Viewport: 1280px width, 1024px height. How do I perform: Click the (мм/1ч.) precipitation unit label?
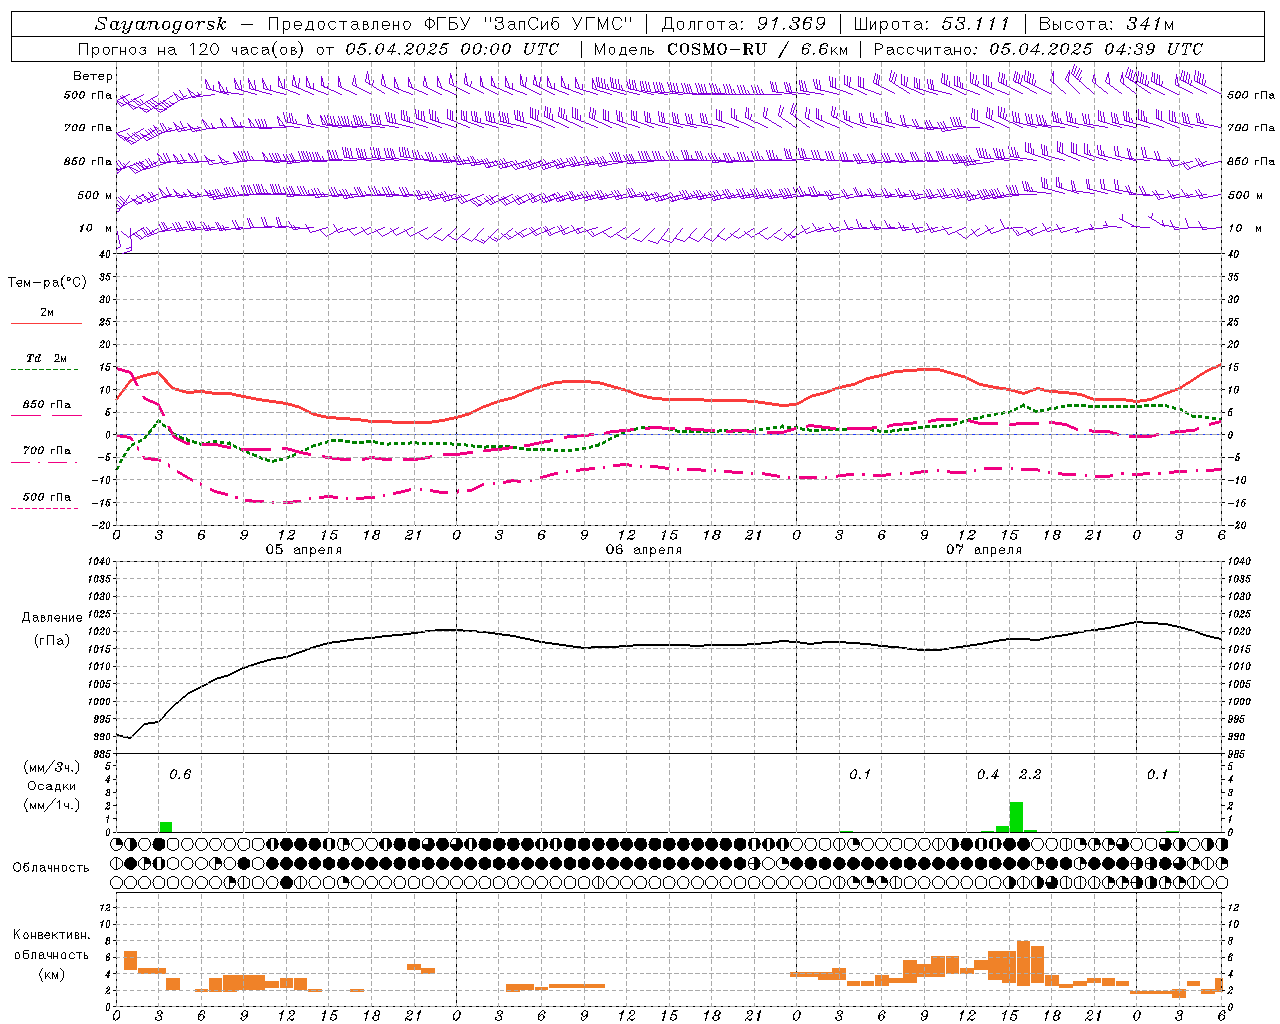(52, 805)
